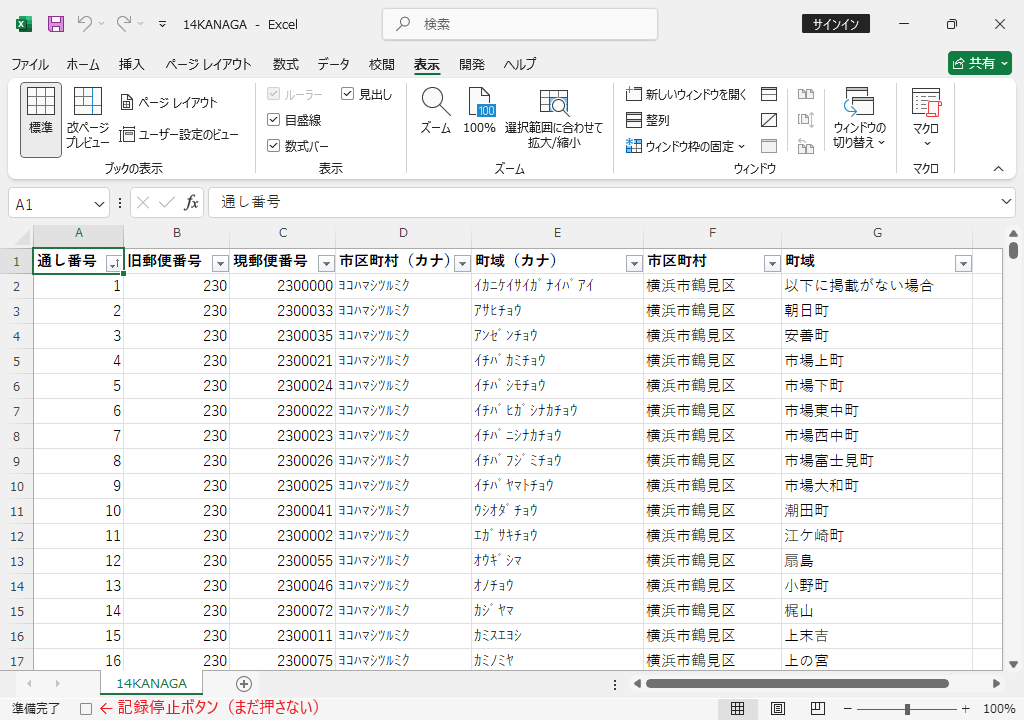1024x720 pixels.
Task: Toggle the 見出し headings checkbox
Action: pyautogui.click(x=347, y=94)
